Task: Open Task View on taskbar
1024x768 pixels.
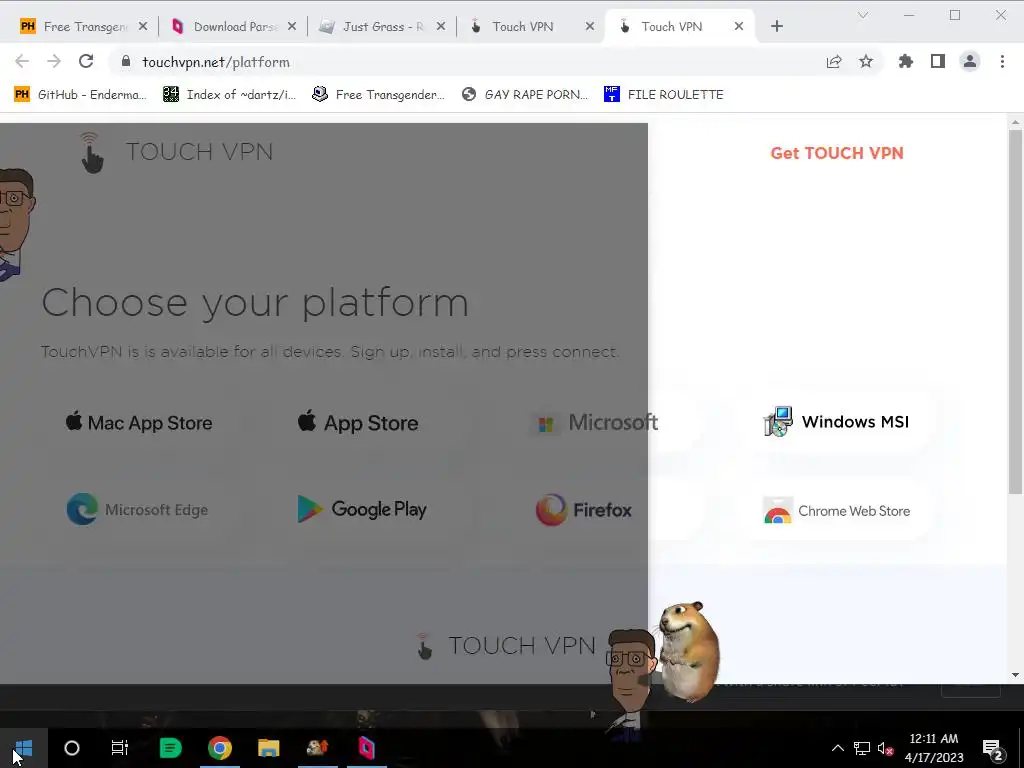Action: coord(120,748)
